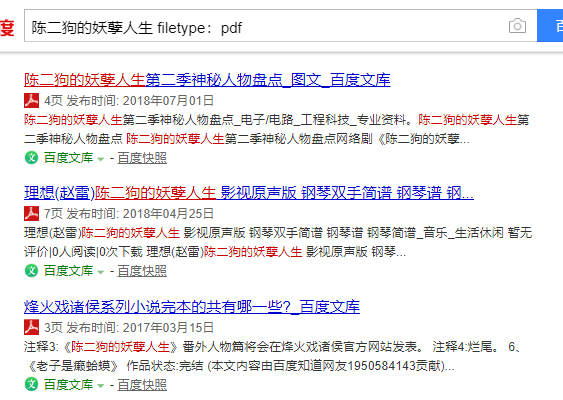Expand dropdown arrow next to second 百度文库
This screenshot has height=400, width=563.
point(101,272)
